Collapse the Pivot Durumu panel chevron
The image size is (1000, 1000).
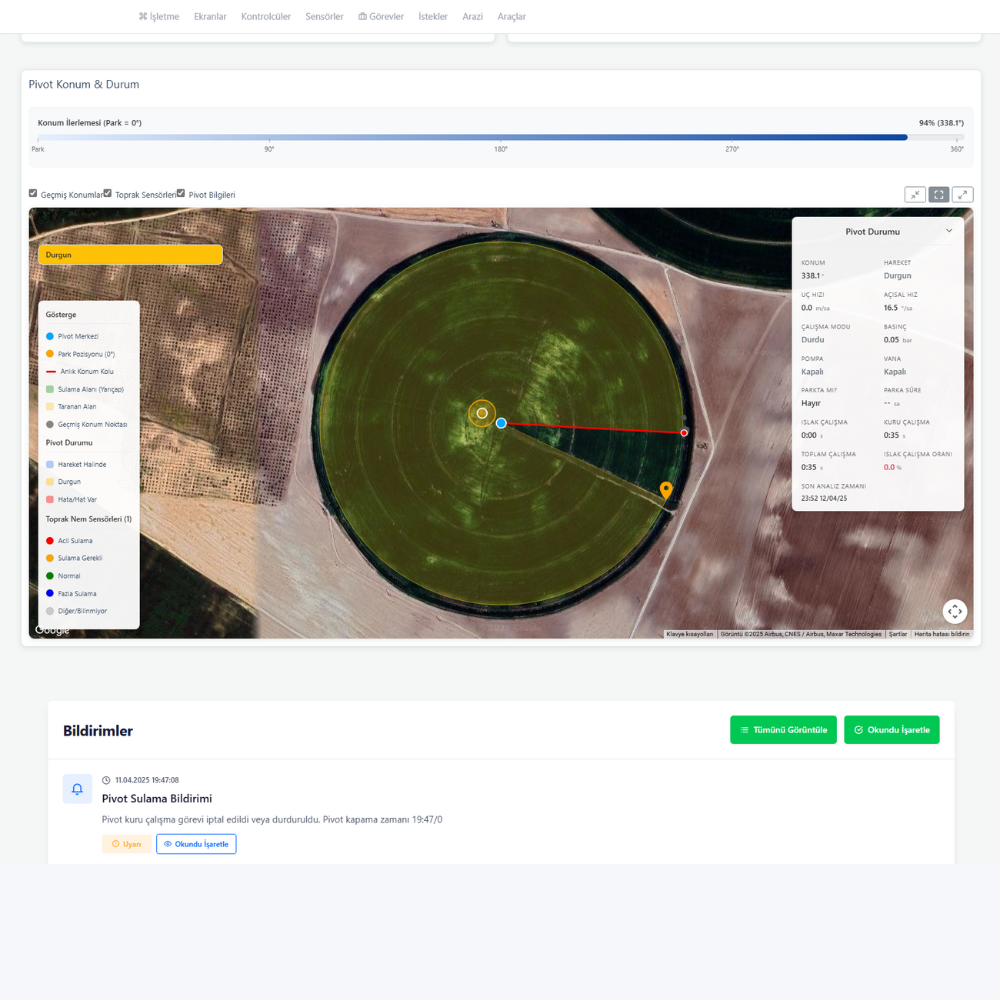pos(949,230)
